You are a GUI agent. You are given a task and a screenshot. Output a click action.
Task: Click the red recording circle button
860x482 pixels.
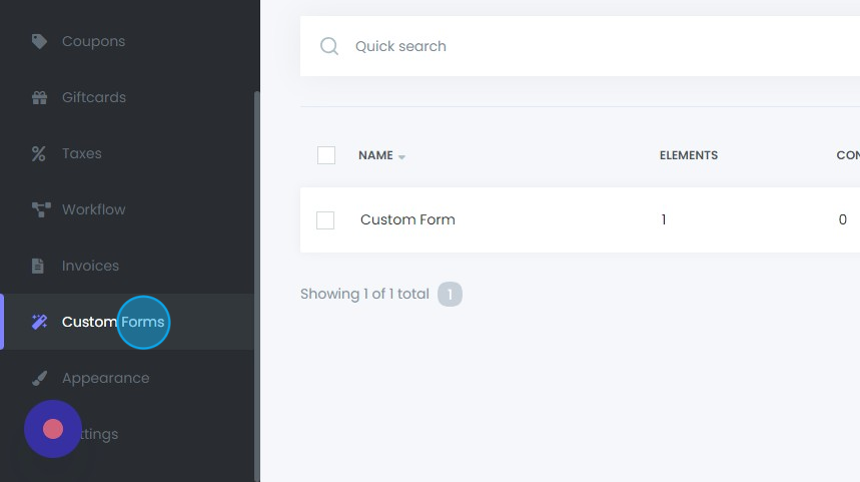click(x=53, y=429)
